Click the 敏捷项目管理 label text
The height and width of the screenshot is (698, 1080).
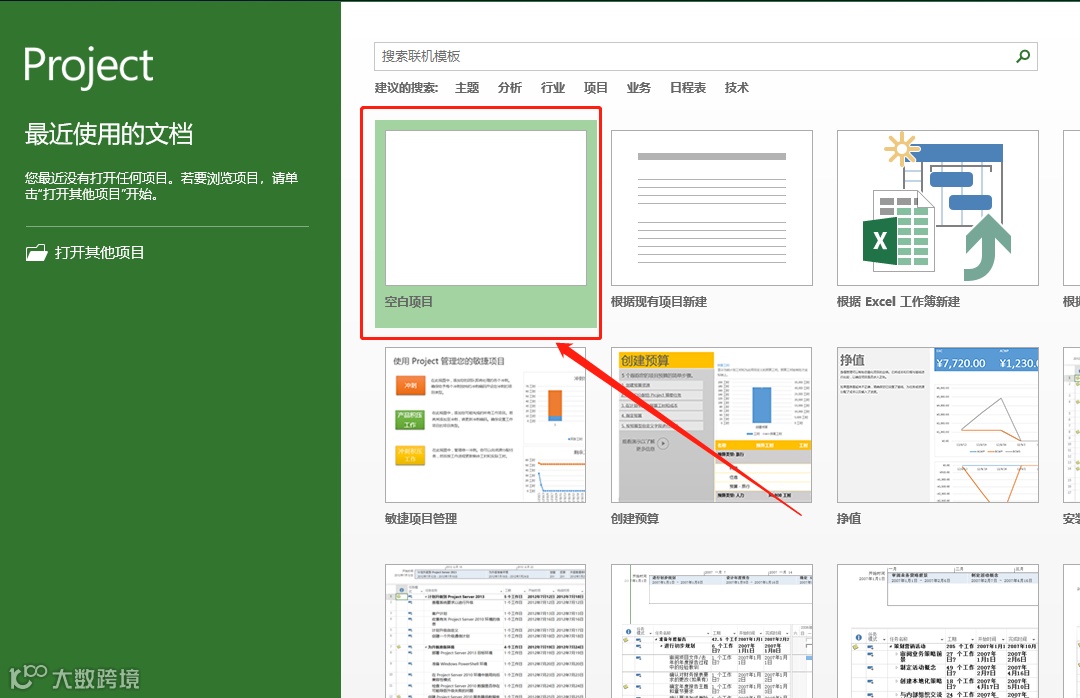421,519
